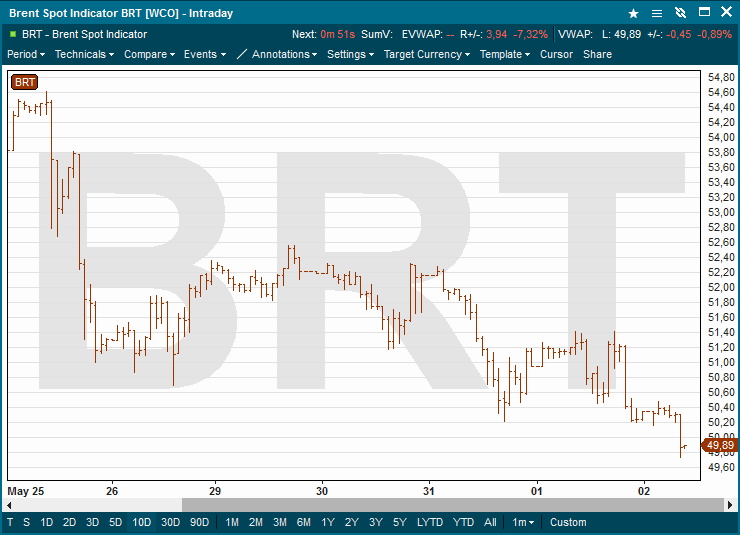Click the Share menu item
Viewport: 740px width, 535px height.
click(x=597, y=54)
